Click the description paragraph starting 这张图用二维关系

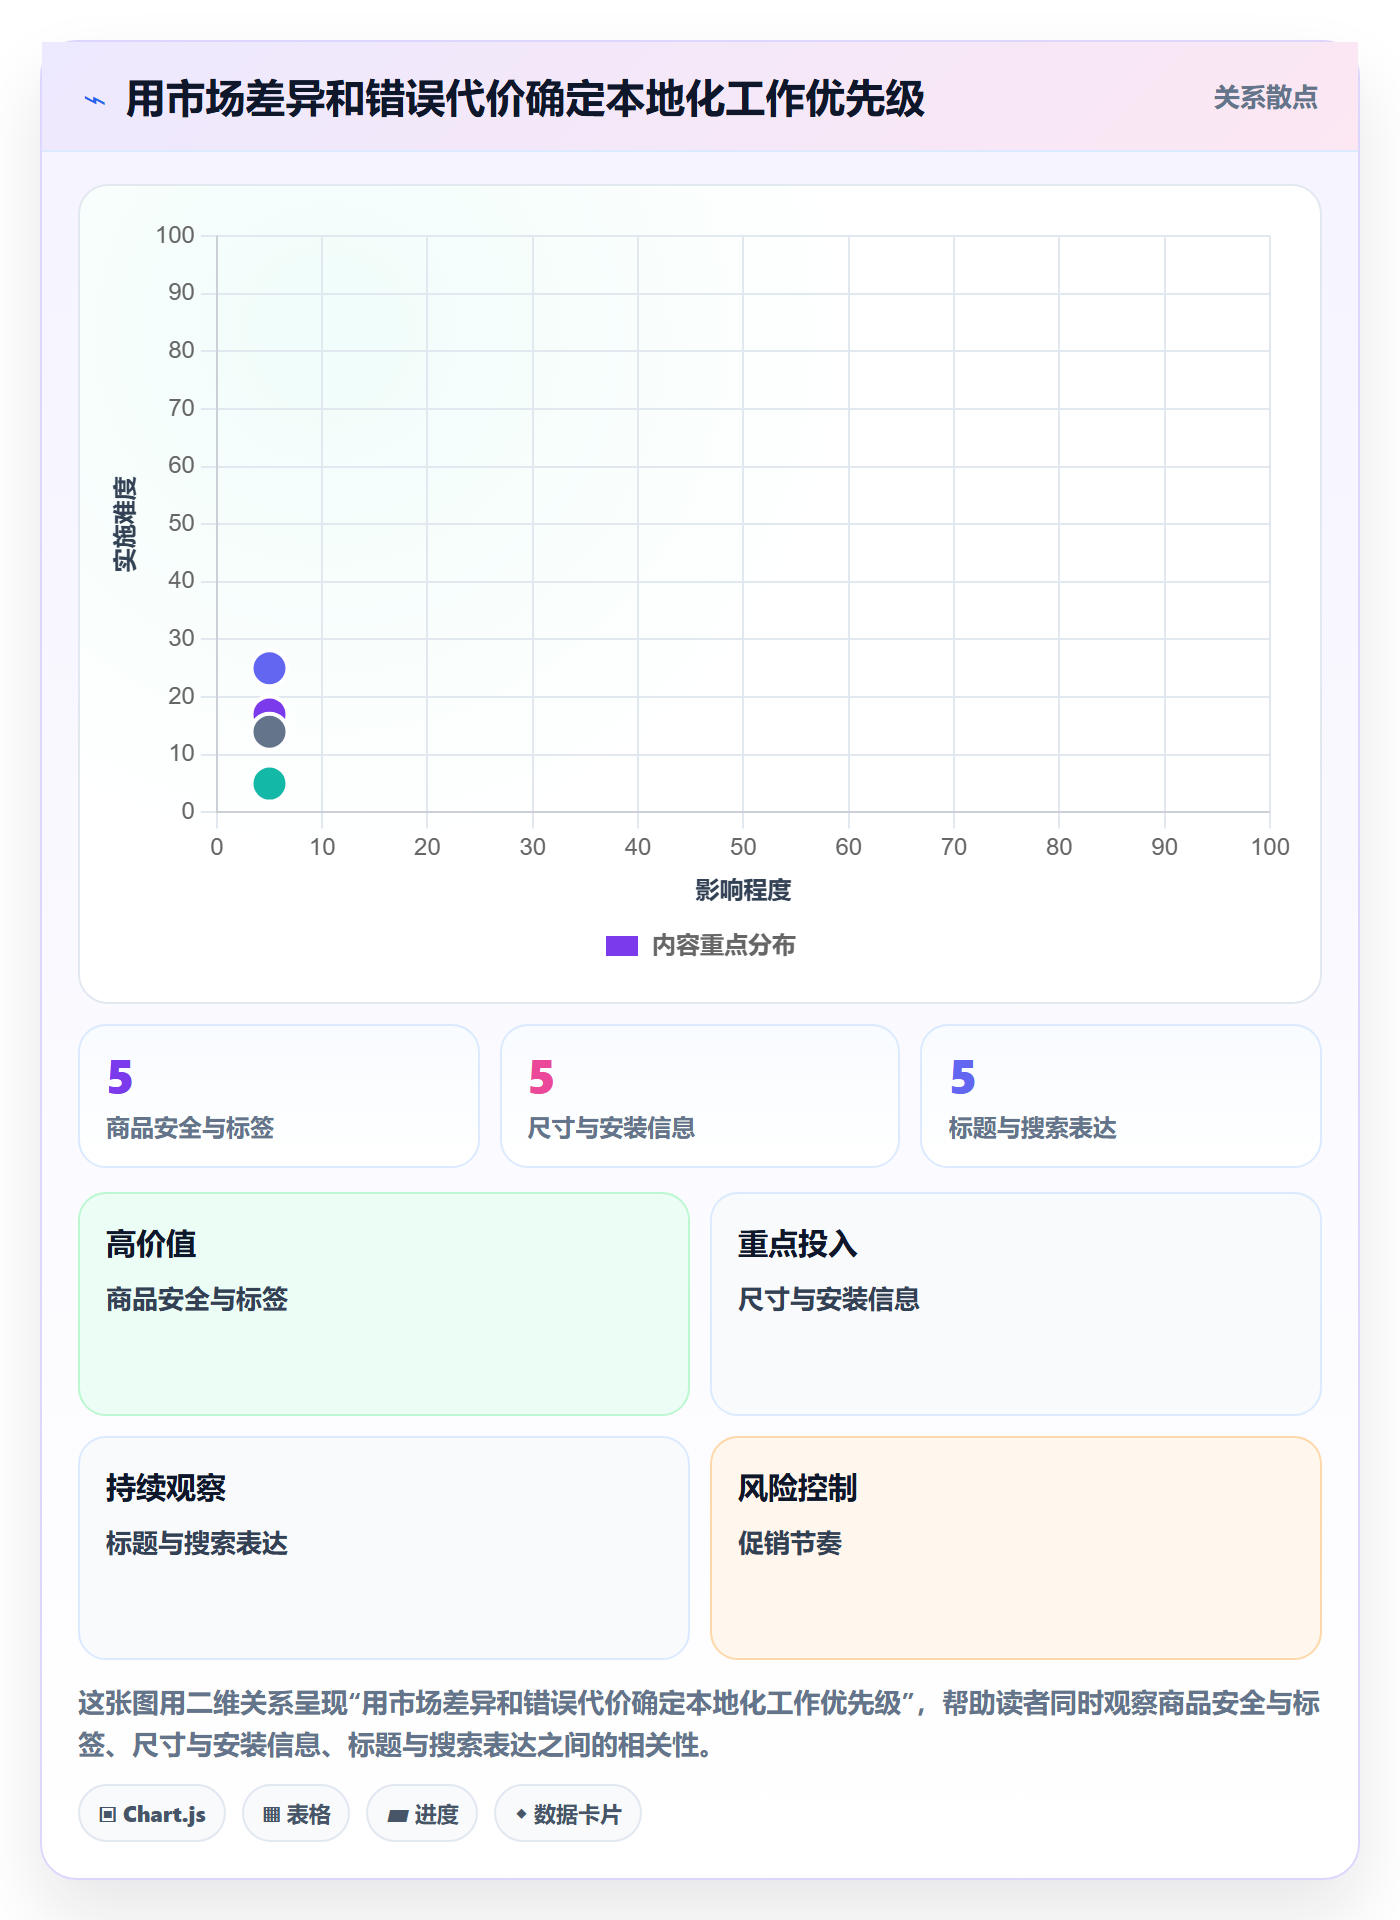point(700,1724)
